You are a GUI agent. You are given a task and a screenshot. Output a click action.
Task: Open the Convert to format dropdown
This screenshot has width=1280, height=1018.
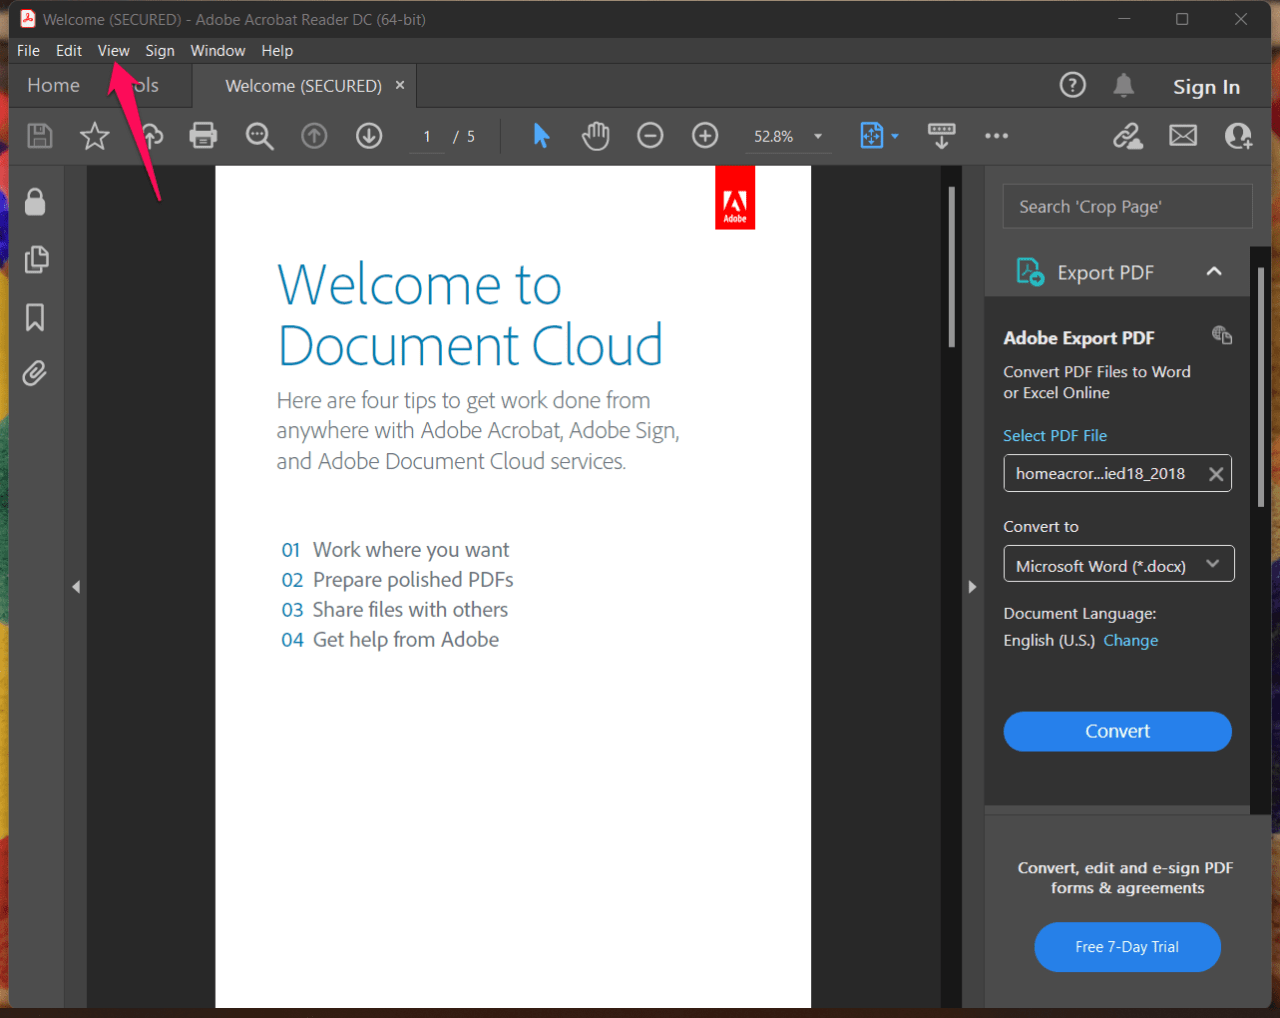1118,563
